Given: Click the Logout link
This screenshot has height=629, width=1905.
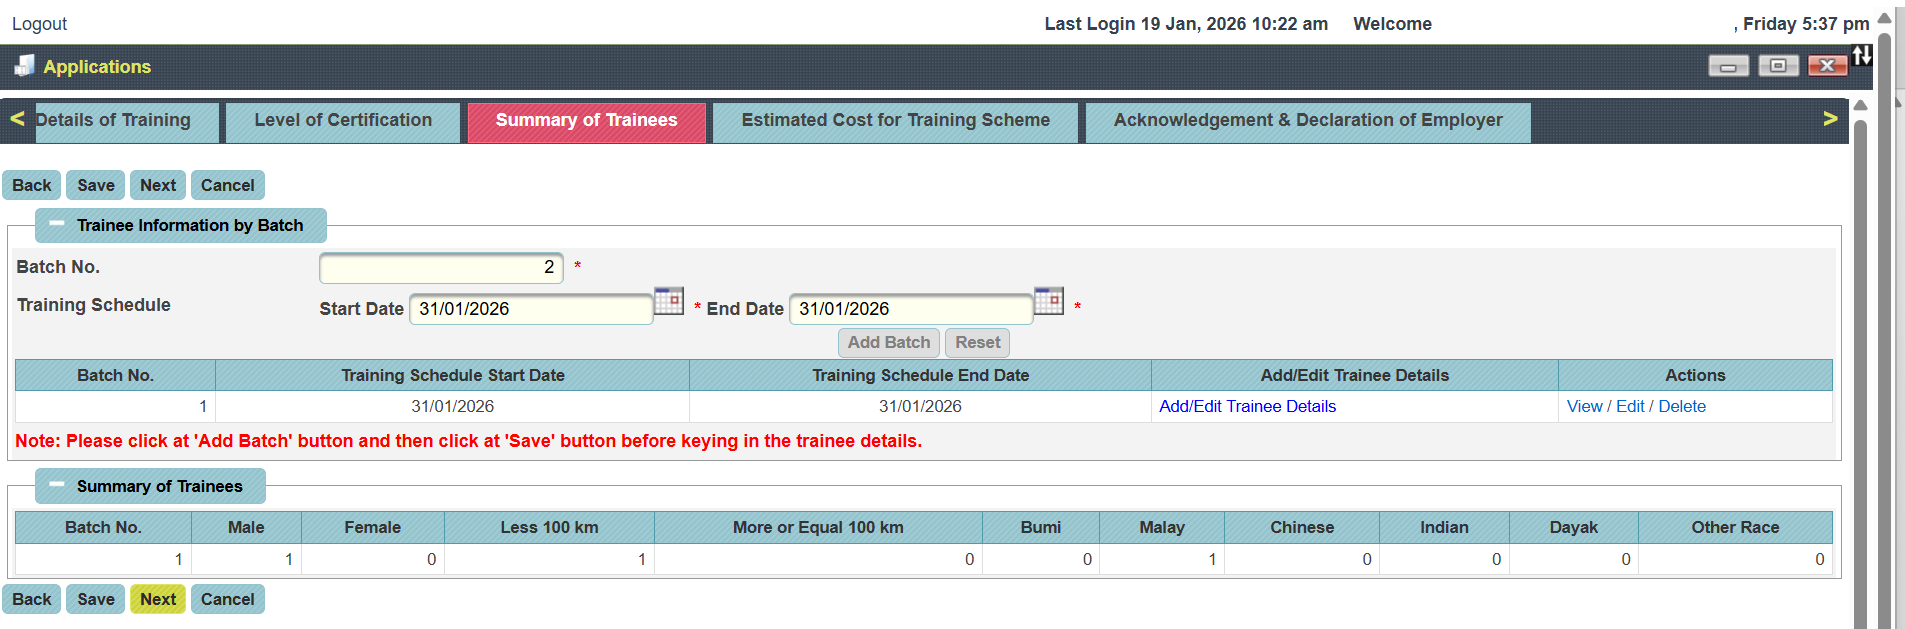Looking at the screenshot, I should (x=40, y=24).
